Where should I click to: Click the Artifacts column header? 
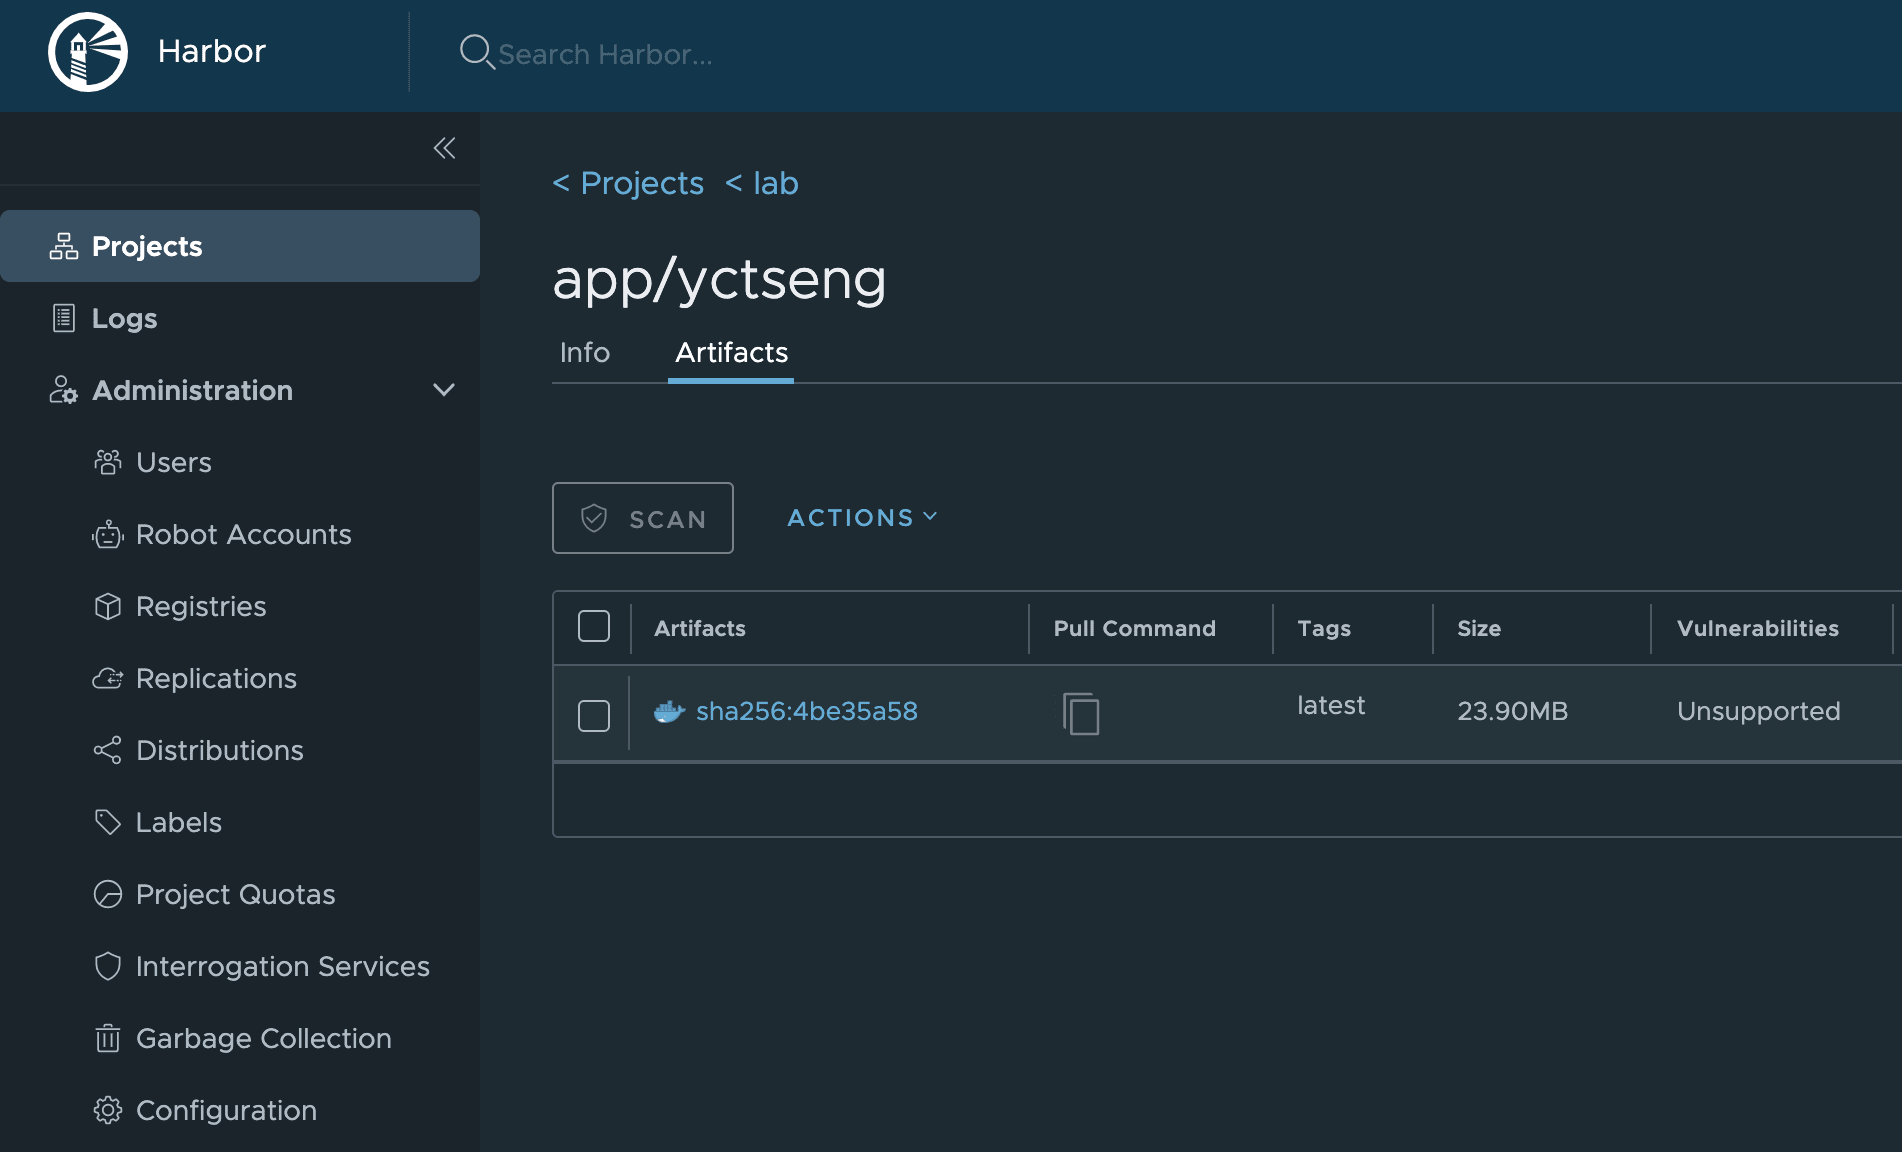700,628
